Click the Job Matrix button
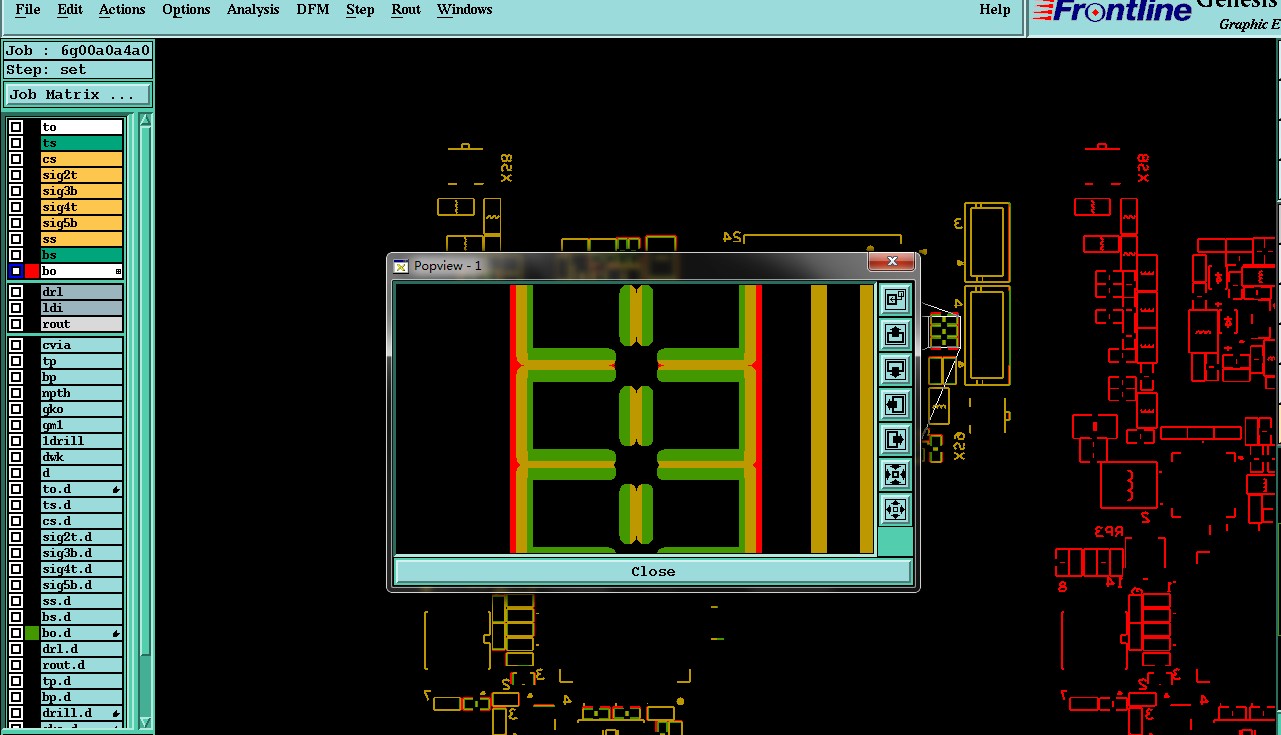This screenshot has height=735, width=1281. [78, 95]
